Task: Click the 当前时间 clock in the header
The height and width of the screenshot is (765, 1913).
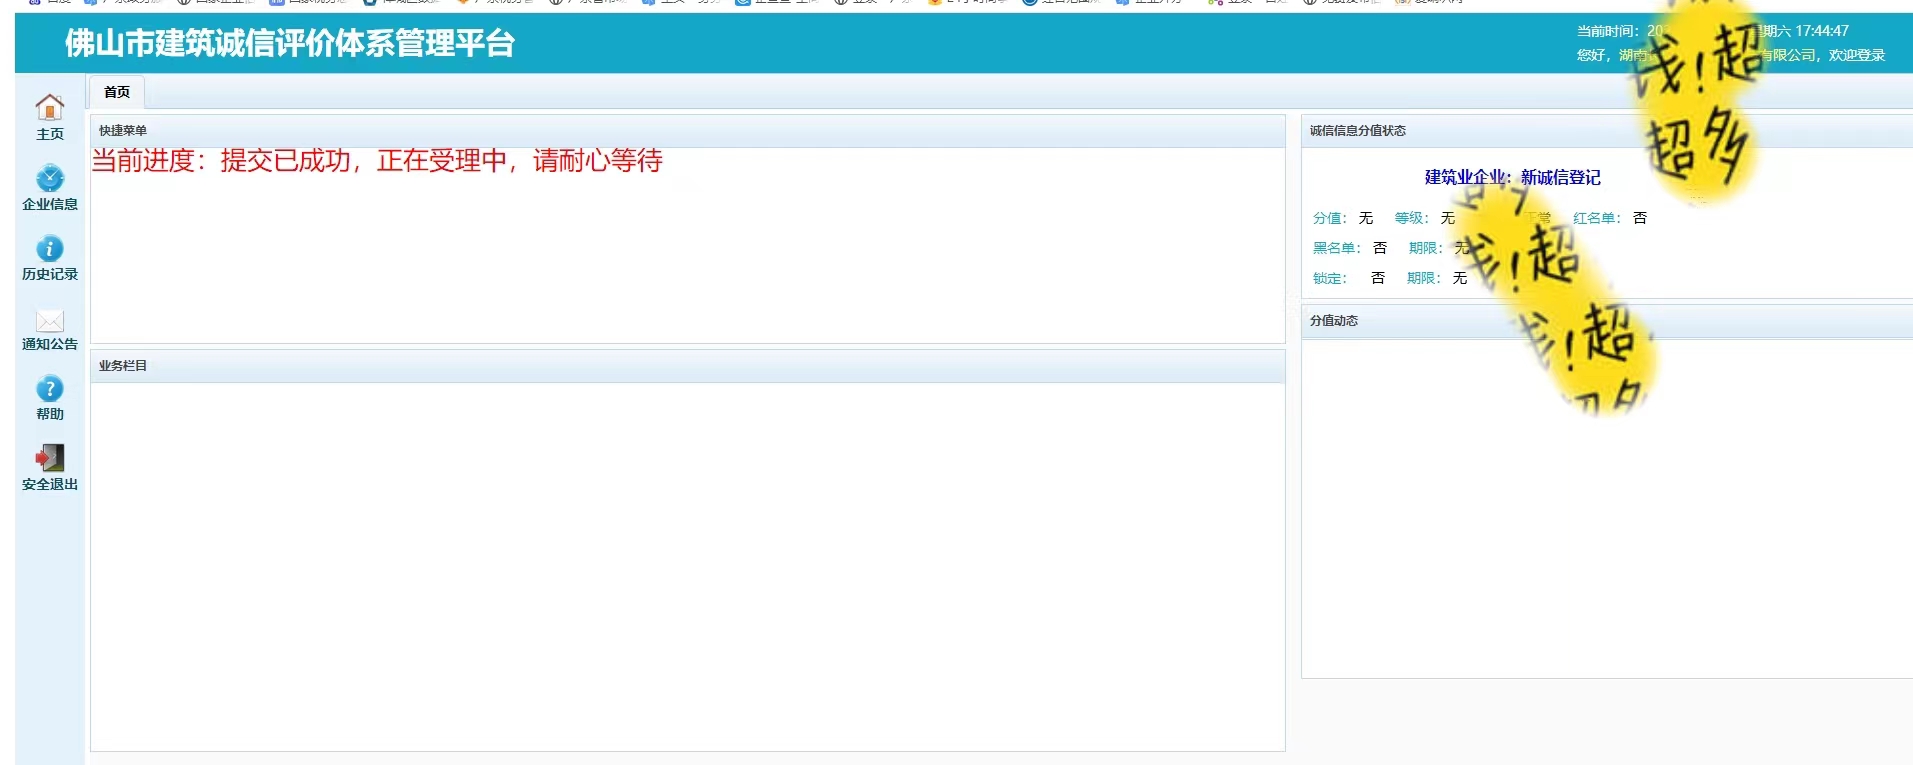Action: pos(1713,31)
